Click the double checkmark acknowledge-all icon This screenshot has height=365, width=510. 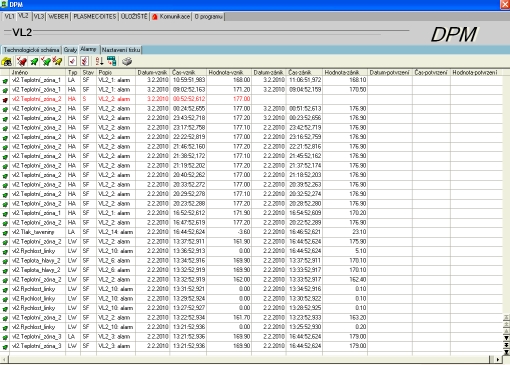(84, 61)
